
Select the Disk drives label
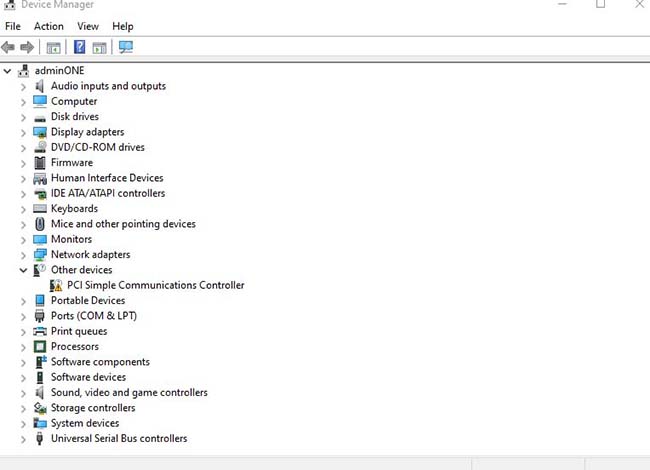coord(75,116)
